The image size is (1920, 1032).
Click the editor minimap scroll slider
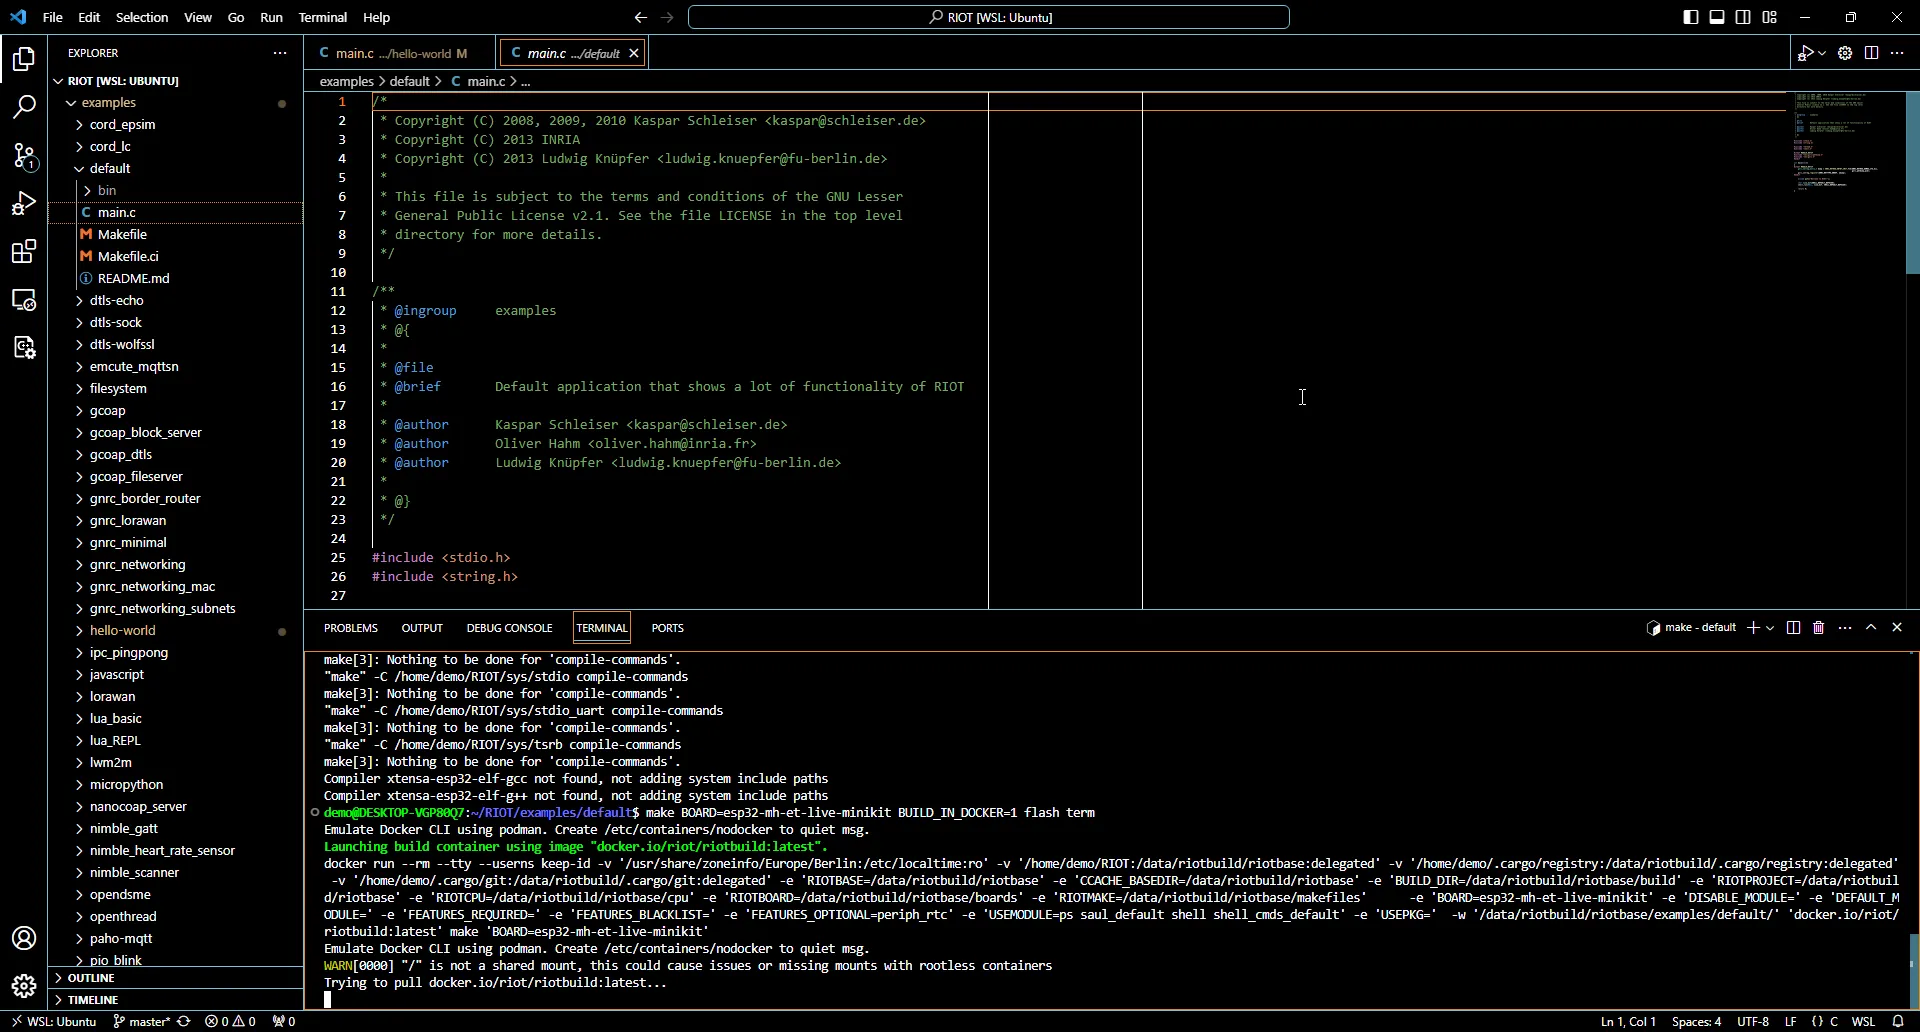coord(1912,183)
